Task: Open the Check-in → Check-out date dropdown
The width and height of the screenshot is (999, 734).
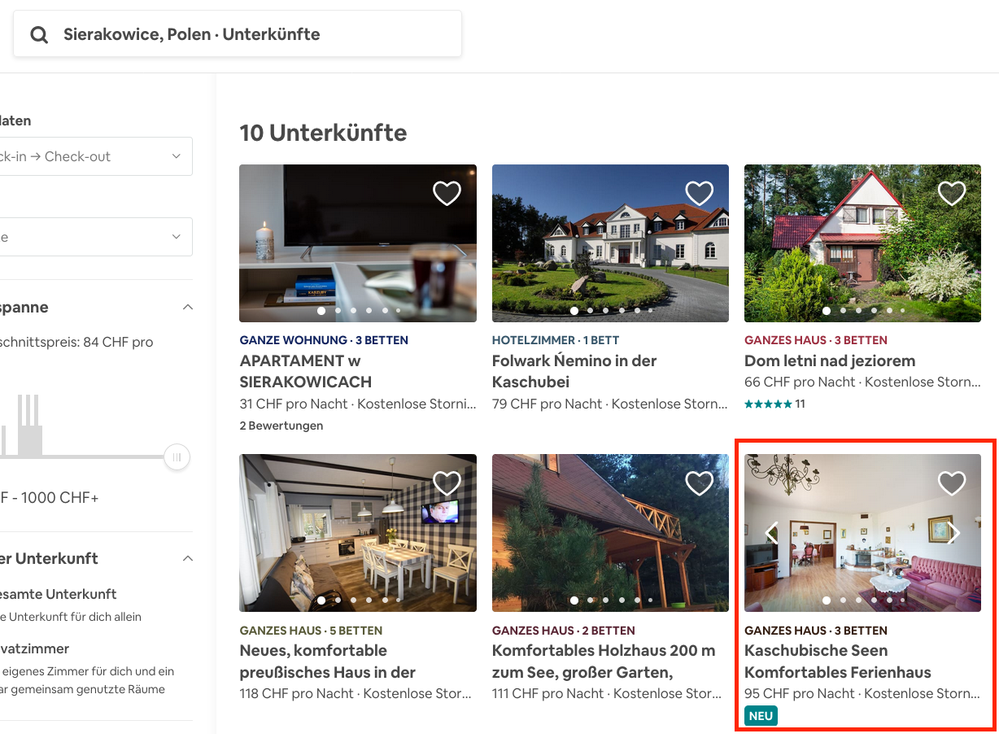Action: click(95, 157)
